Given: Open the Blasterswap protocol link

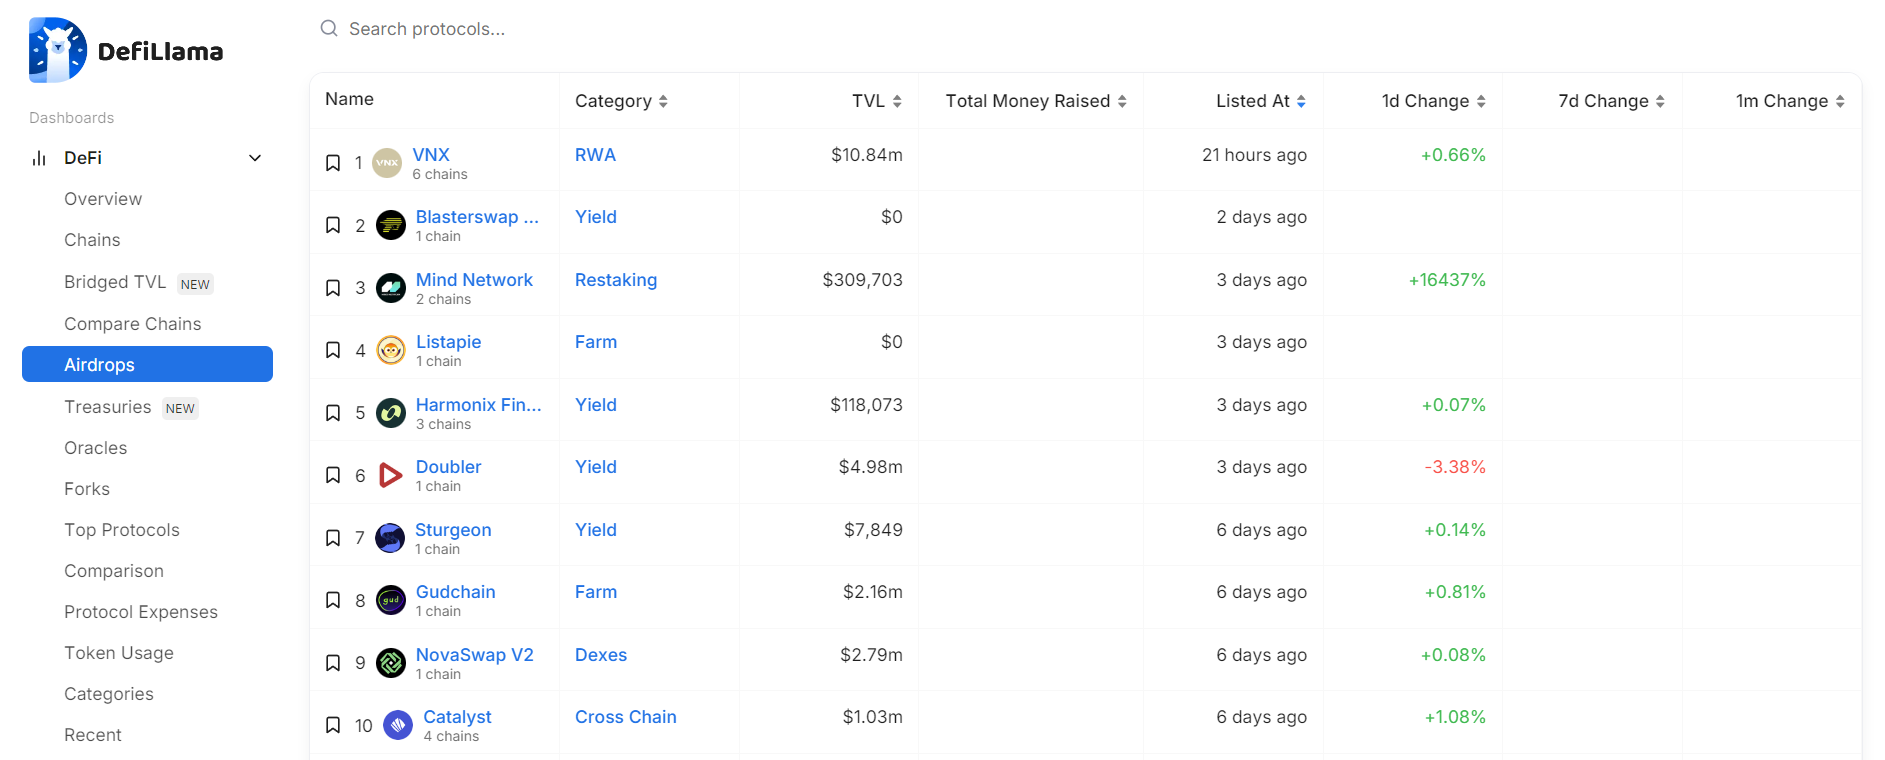Looking at the screenshot, I should pos(477,217).
